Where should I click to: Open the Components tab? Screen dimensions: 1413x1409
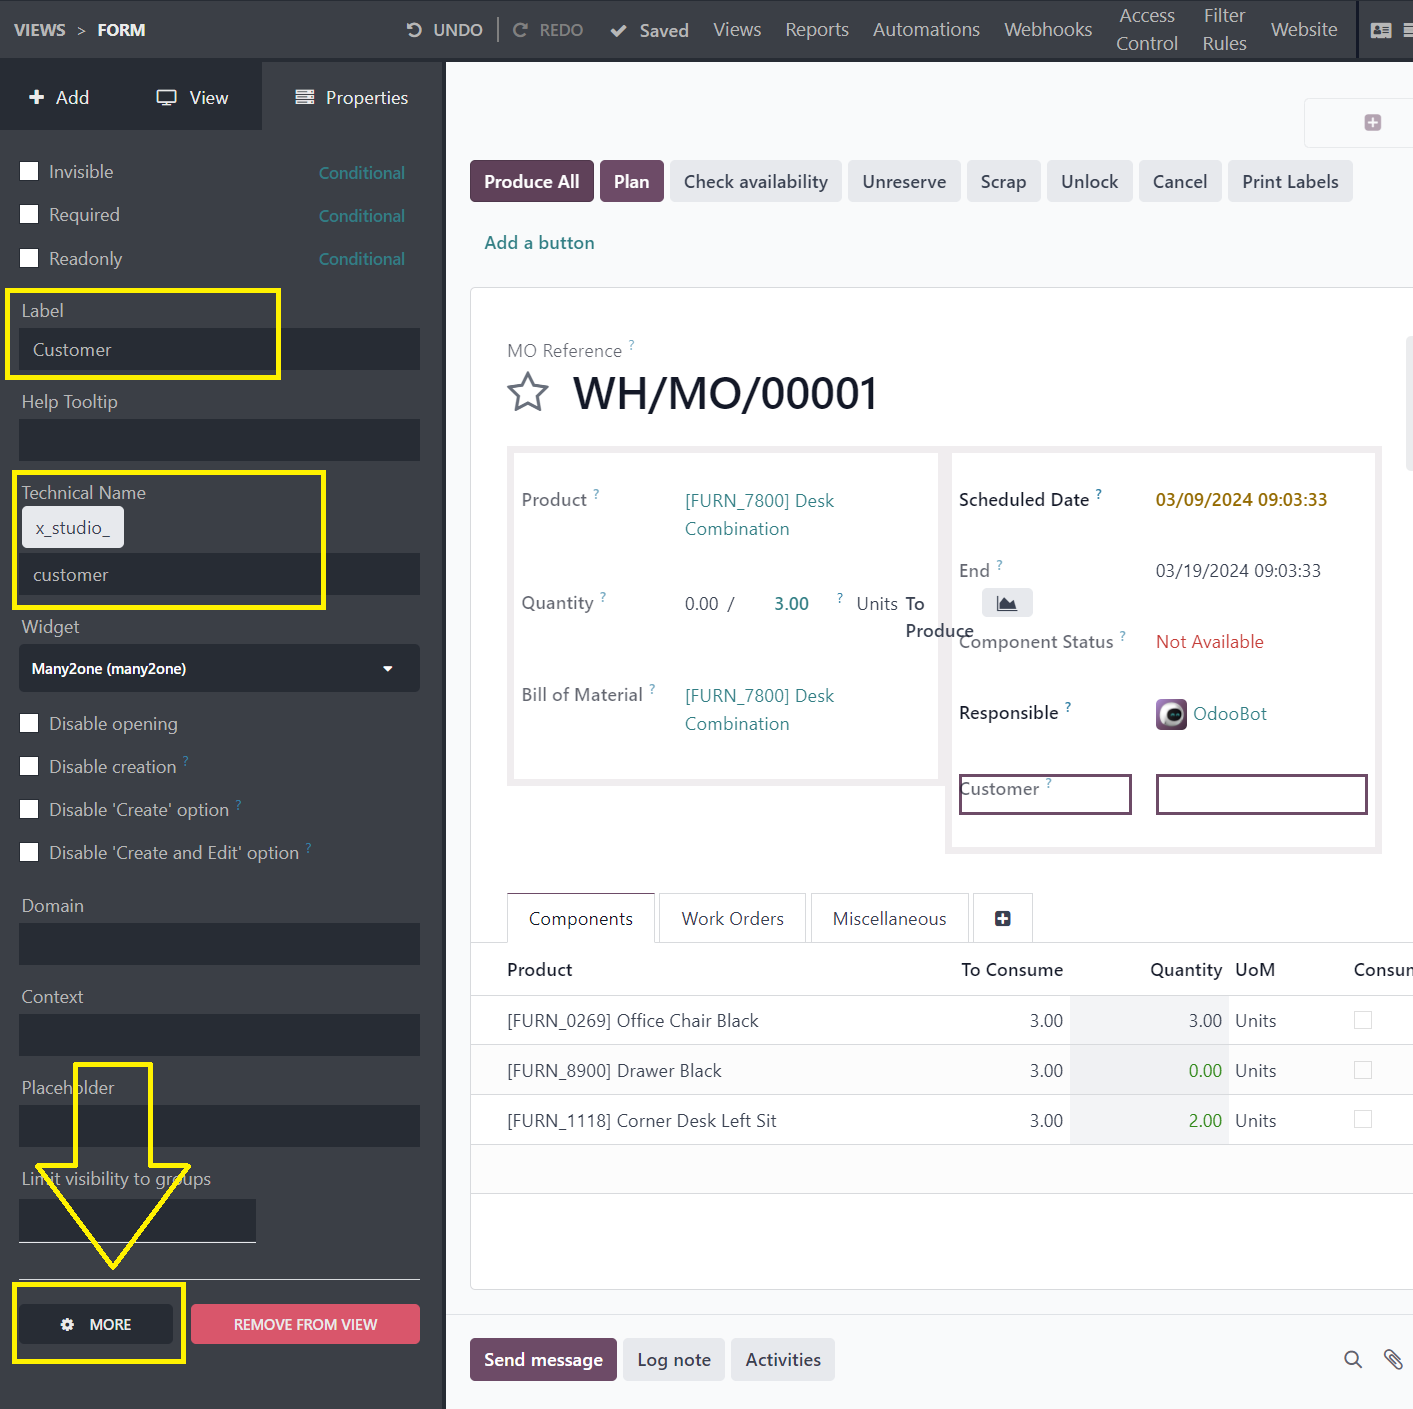point(581,918)
